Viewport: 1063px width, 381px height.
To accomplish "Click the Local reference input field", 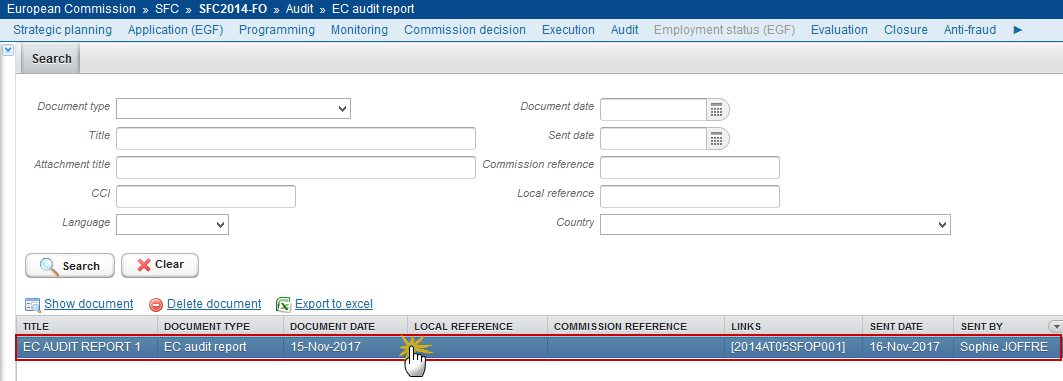I will point(690,197).
